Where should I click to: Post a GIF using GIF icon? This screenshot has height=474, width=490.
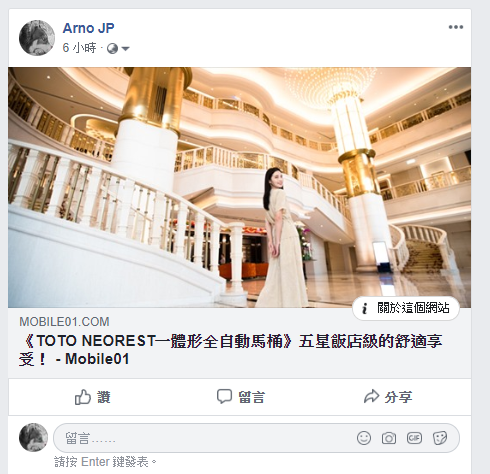[x=414, y=438]
